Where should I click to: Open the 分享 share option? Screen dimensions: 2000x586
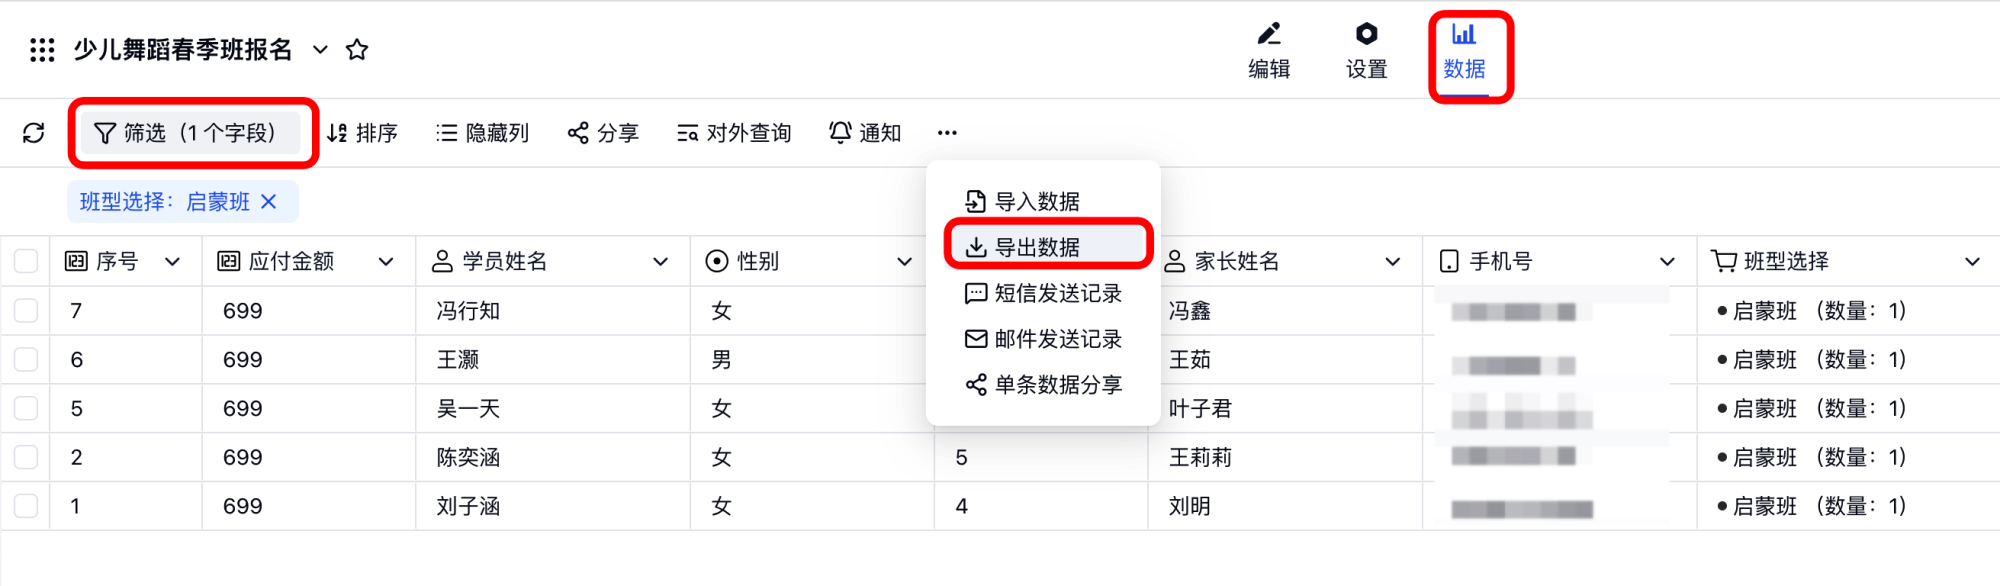603,133
